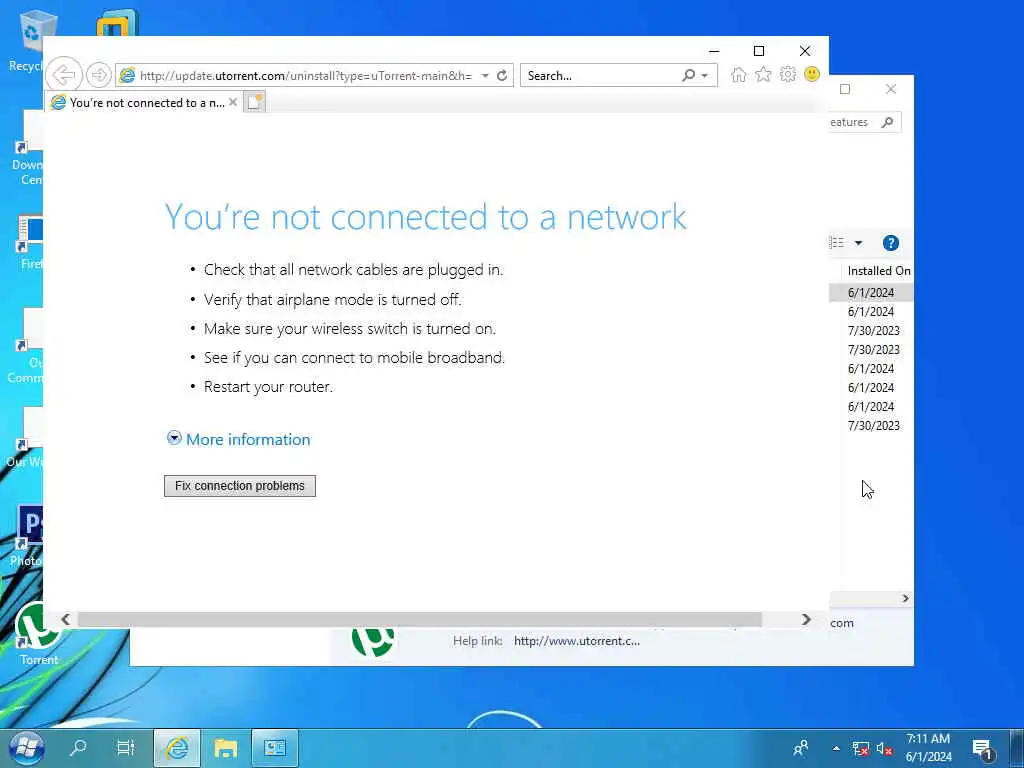Open Windows Start button
Viewport: 1024px width, 768px height.
click(26, 748)
